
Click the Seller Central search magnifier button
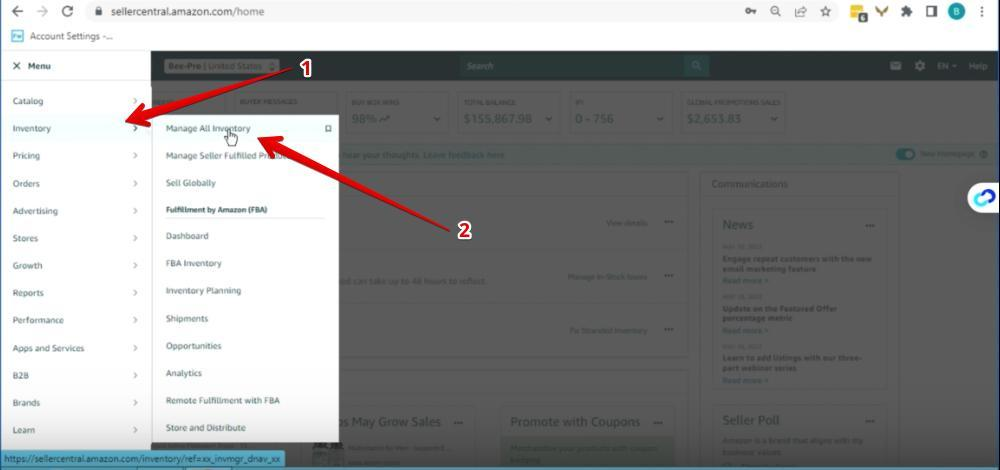tap(696, 66)
